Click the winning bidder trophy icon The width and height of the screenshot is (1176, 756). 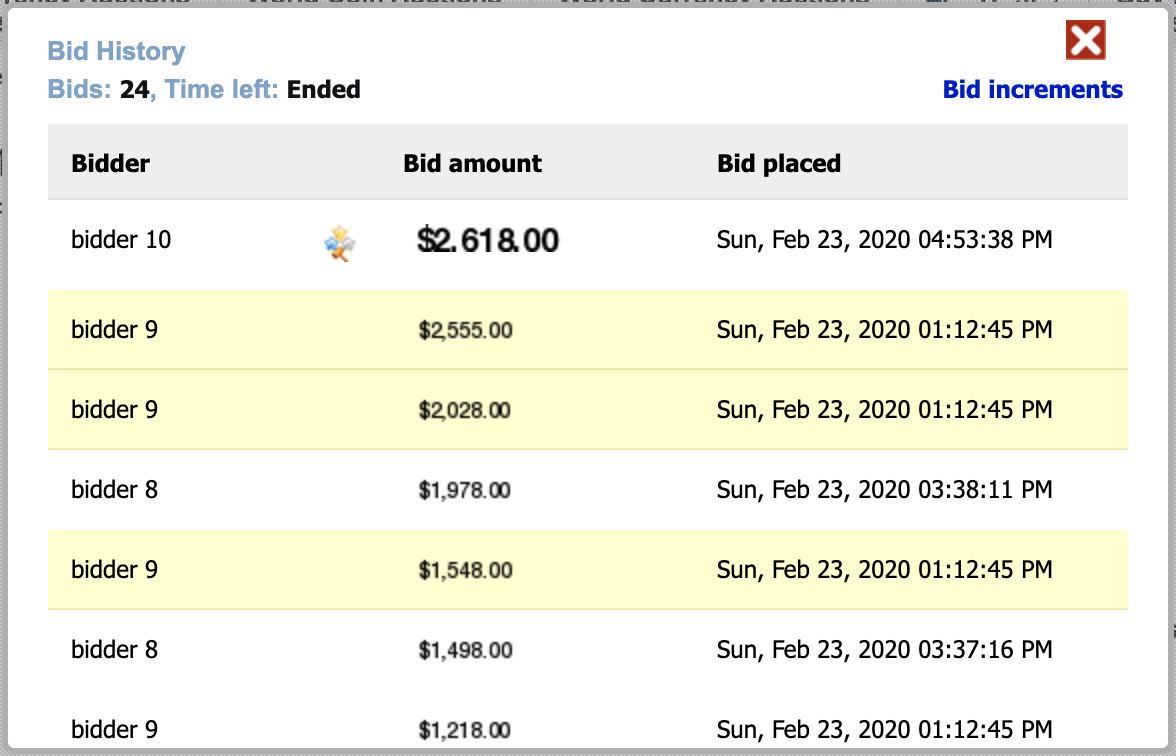point(340,243)
